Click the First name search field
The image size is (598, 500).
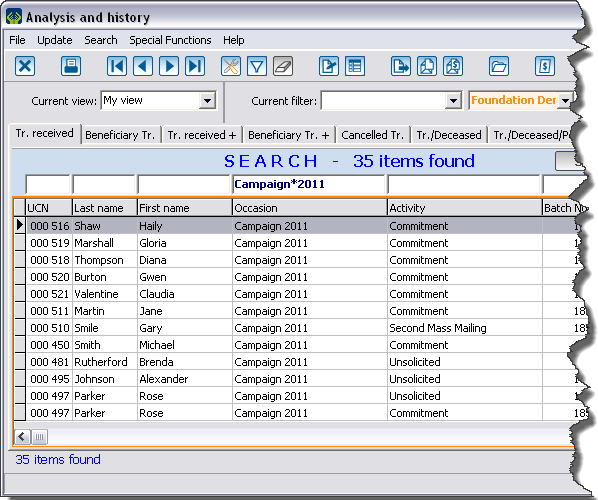click(x=184, y=184)
